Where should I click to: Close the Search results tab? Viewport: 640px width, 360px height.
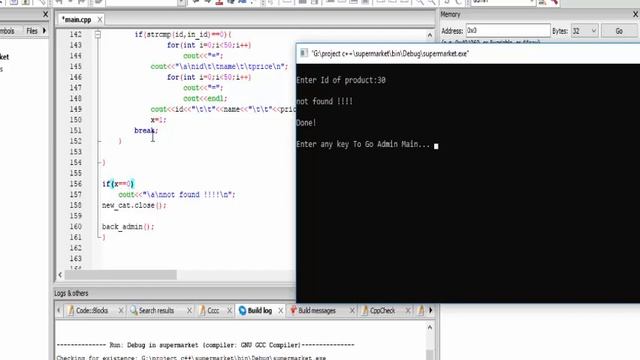[189, 311]
